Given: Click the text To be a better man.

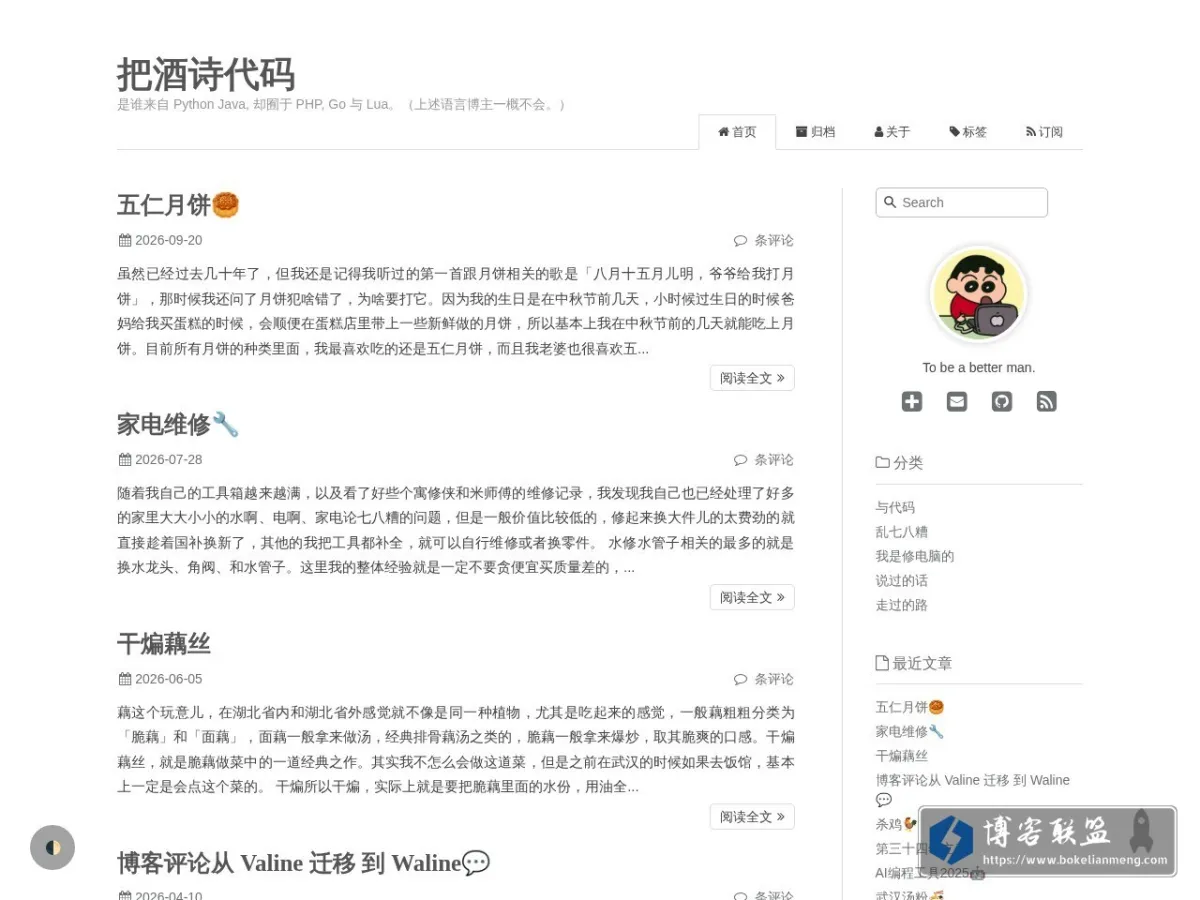Looking at the screenshot, I should 979,368.
